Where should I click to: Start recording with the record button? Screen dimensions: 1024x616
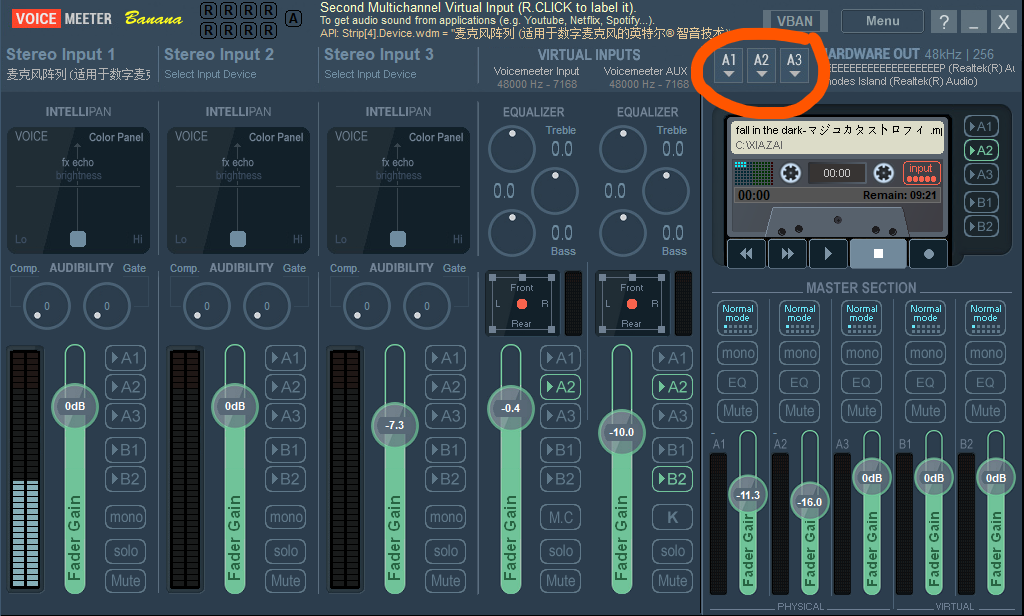928,253
